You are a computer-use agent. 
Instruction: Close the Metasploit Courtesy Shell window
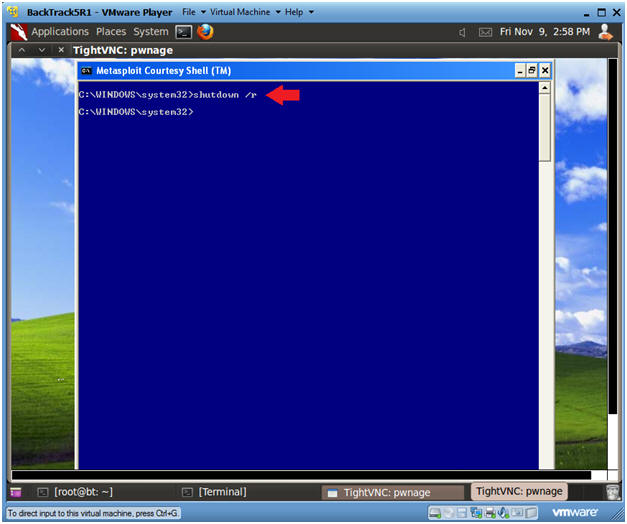pos(545,71)
